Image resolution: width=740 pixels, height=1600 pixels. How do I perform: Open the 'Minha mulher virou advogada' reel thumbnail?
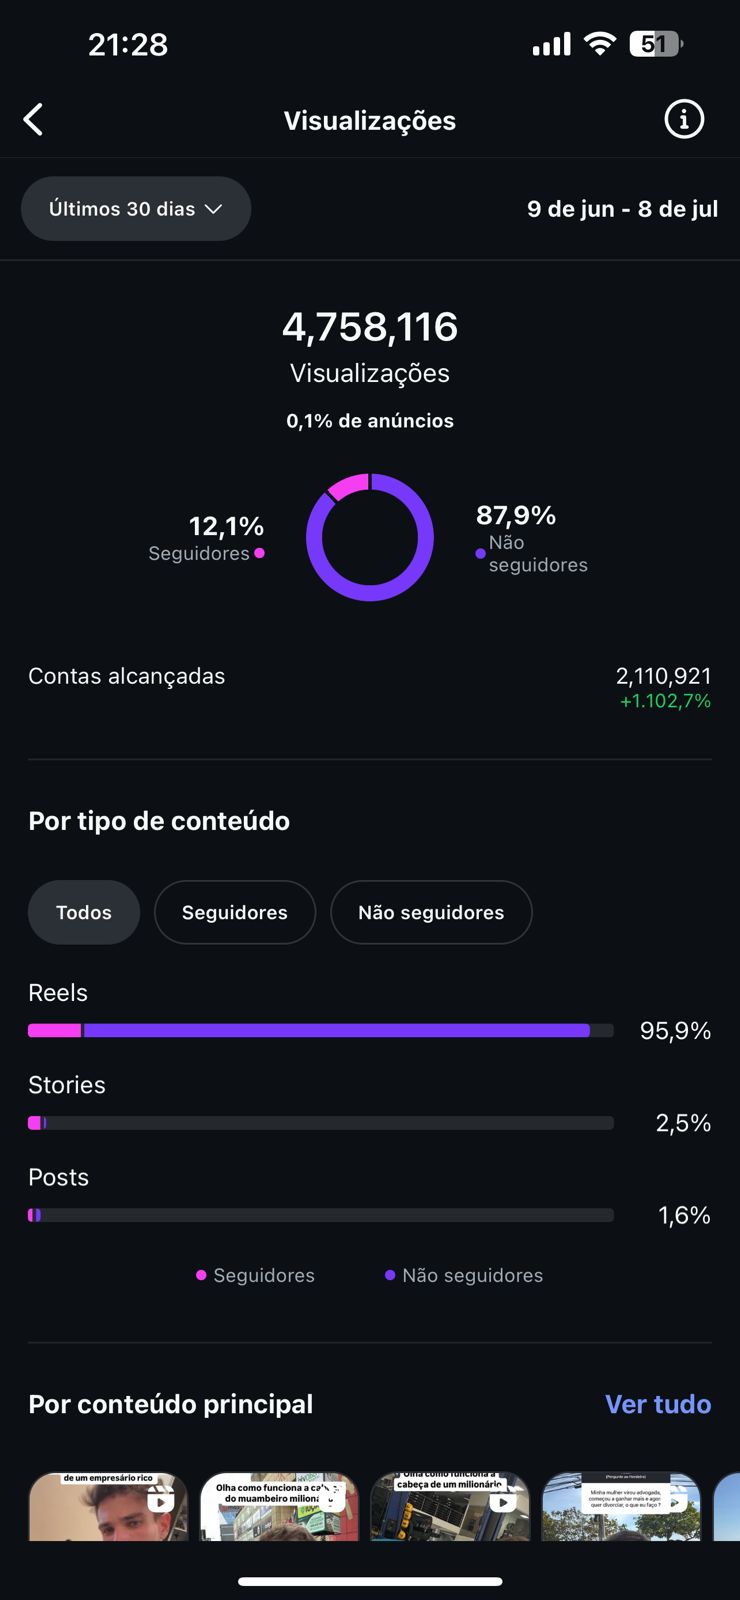[x=621, y=1506]
